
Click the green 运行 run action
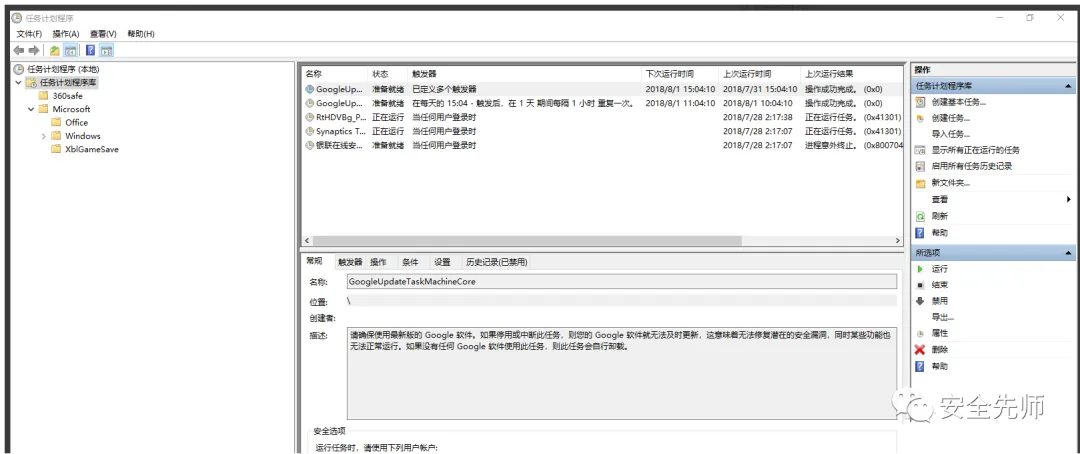point(939,269)
